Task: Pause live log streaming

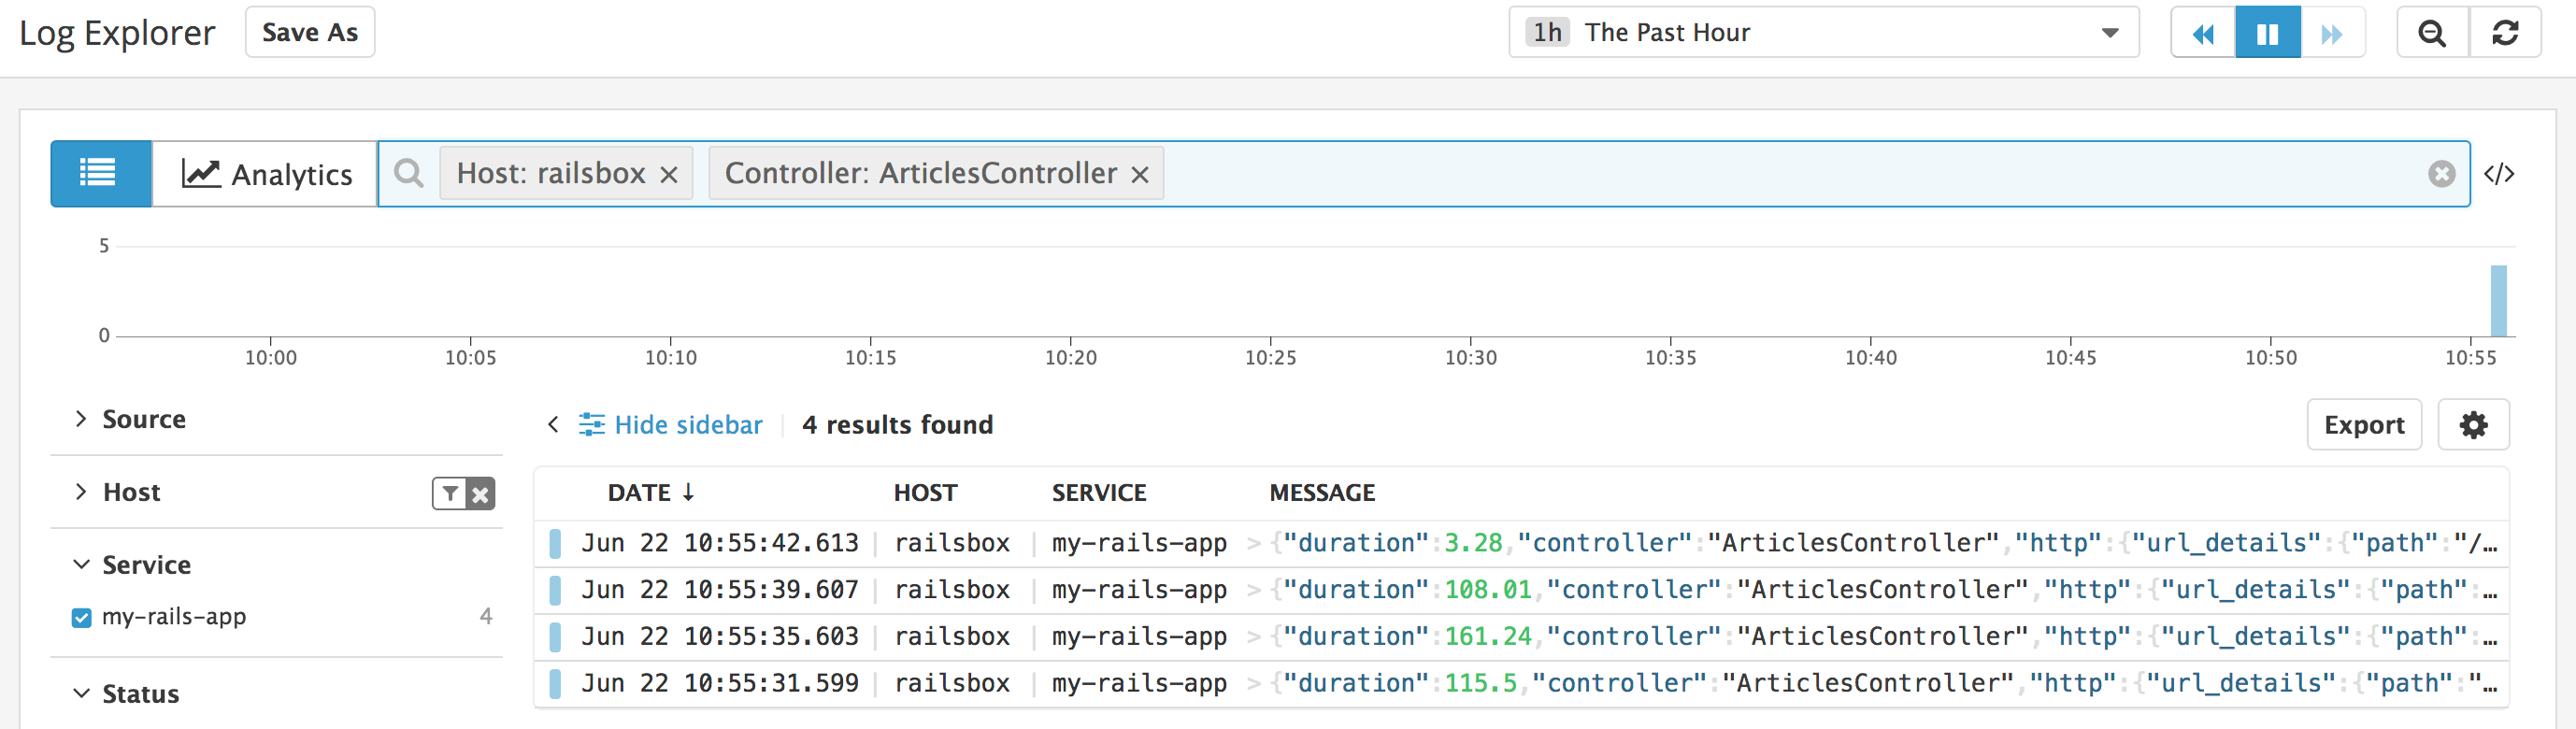Action: [x=2268, y=33]
